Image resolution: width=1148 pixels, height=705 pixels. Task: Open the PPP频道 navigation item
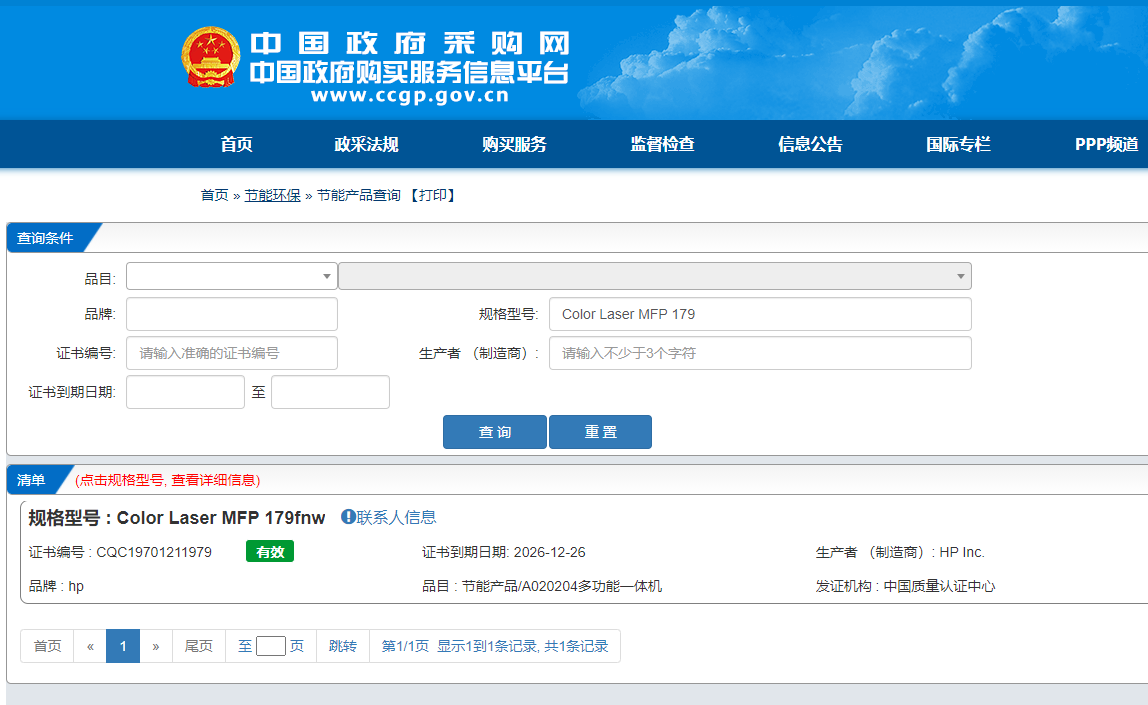coord(1106,144)
